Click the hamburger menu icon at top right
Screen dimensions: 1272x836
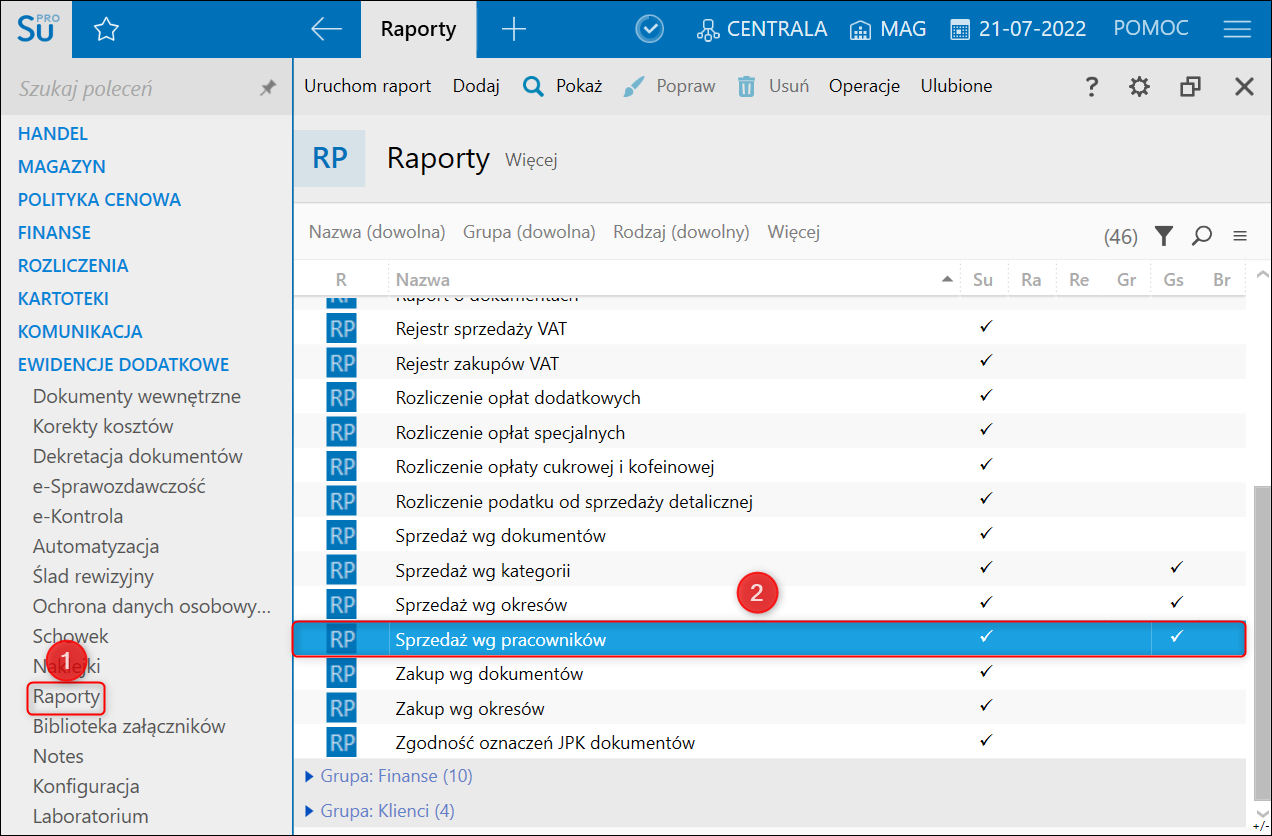(x=1237, y=29)
